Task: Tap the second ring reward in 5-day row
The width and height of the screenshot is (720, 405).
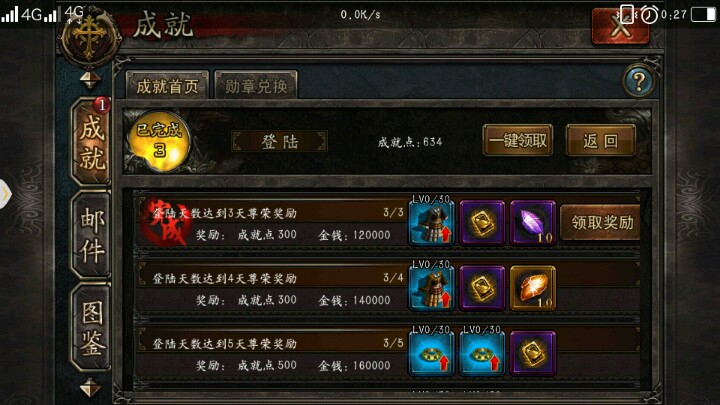Action: (482, 354)
